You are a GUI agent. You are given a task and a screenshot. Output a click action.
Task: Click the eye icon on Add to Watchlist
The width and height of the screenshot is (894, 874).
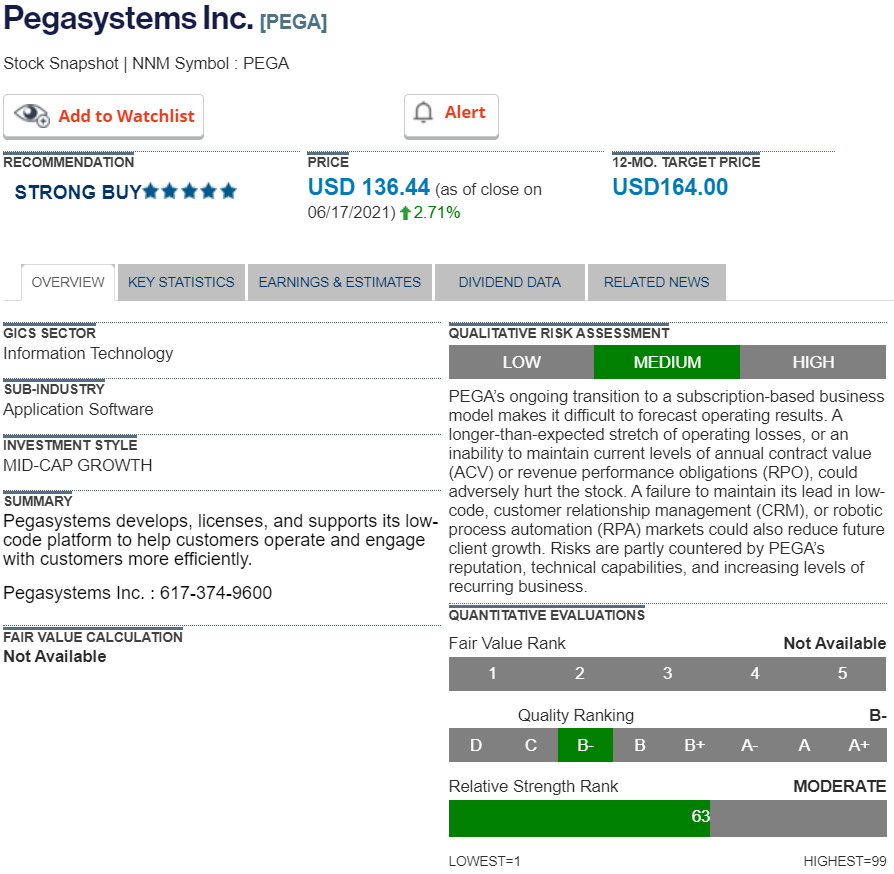[32, 116]
